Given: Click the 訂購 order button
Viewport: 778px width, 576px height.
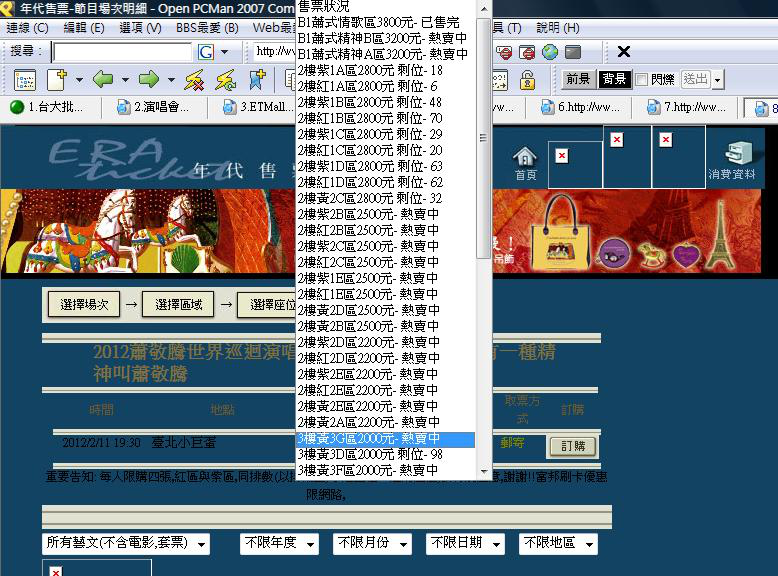Looking at the screenshot, I should click(x=573, y=446).
